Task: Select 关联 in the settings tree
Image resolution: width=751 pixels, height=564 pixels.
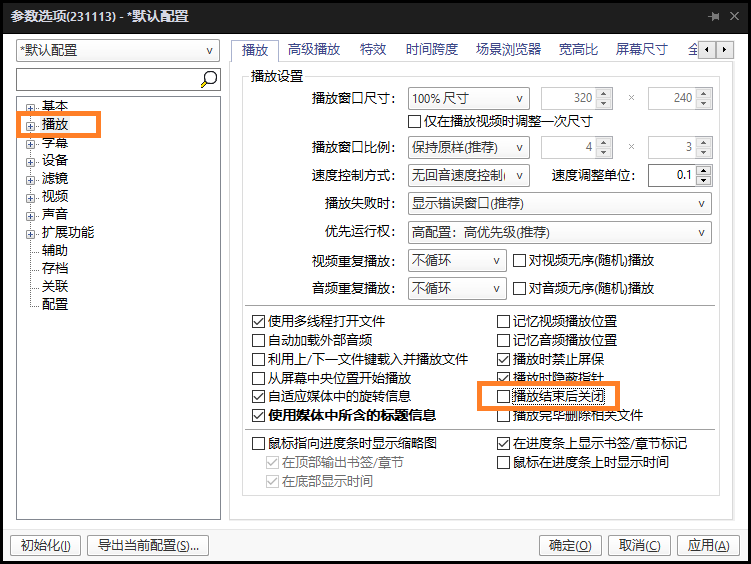Action: pos(55,286)
